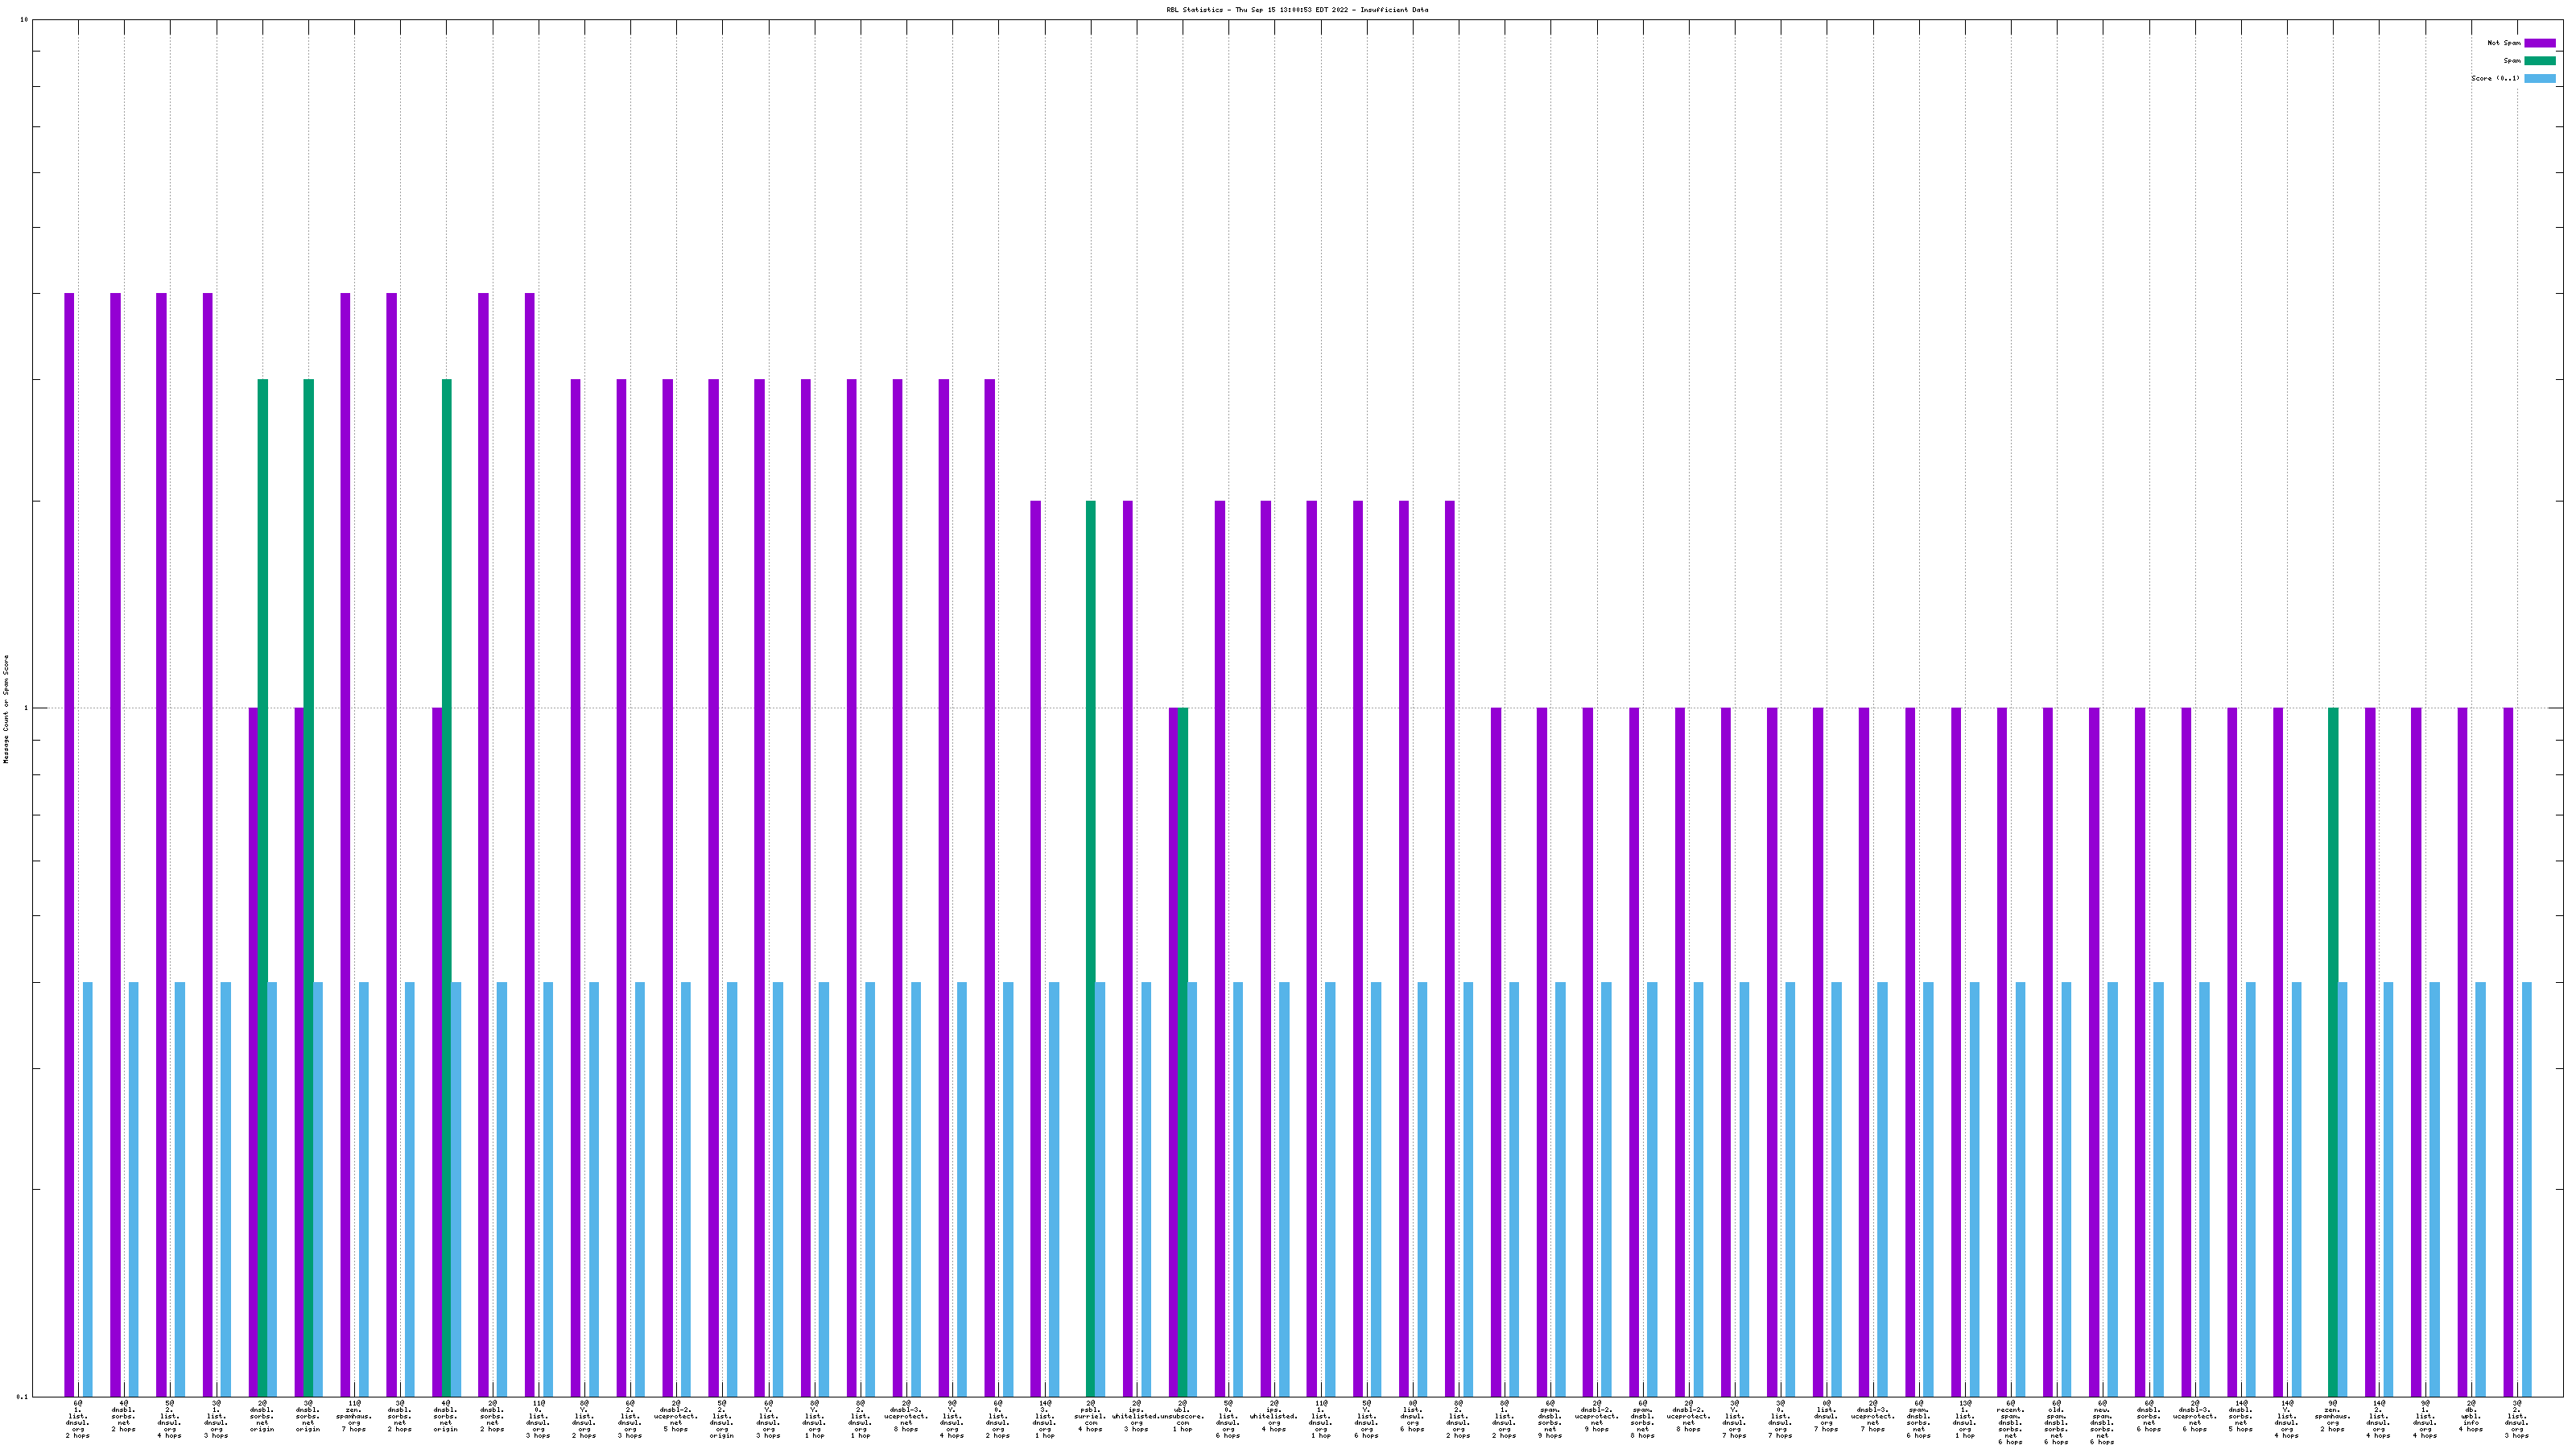This screenshot has width=2576, height=1449.
Task: Click the recent.spam.dnsbl.sorbs.net 6 hops label
Action: pyautogui.click(x=2010, y=1423)
